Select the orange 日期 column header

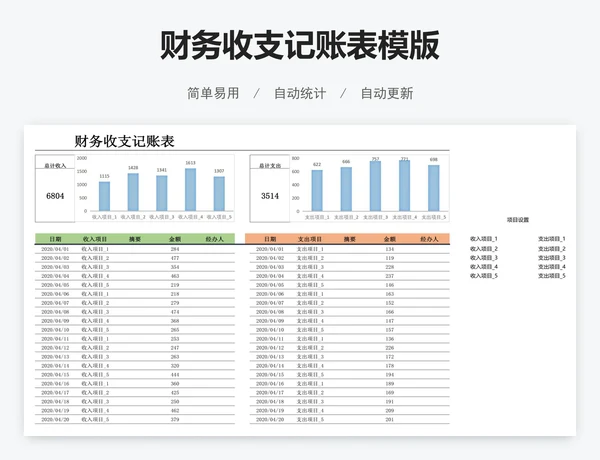(x=270, y=239)
